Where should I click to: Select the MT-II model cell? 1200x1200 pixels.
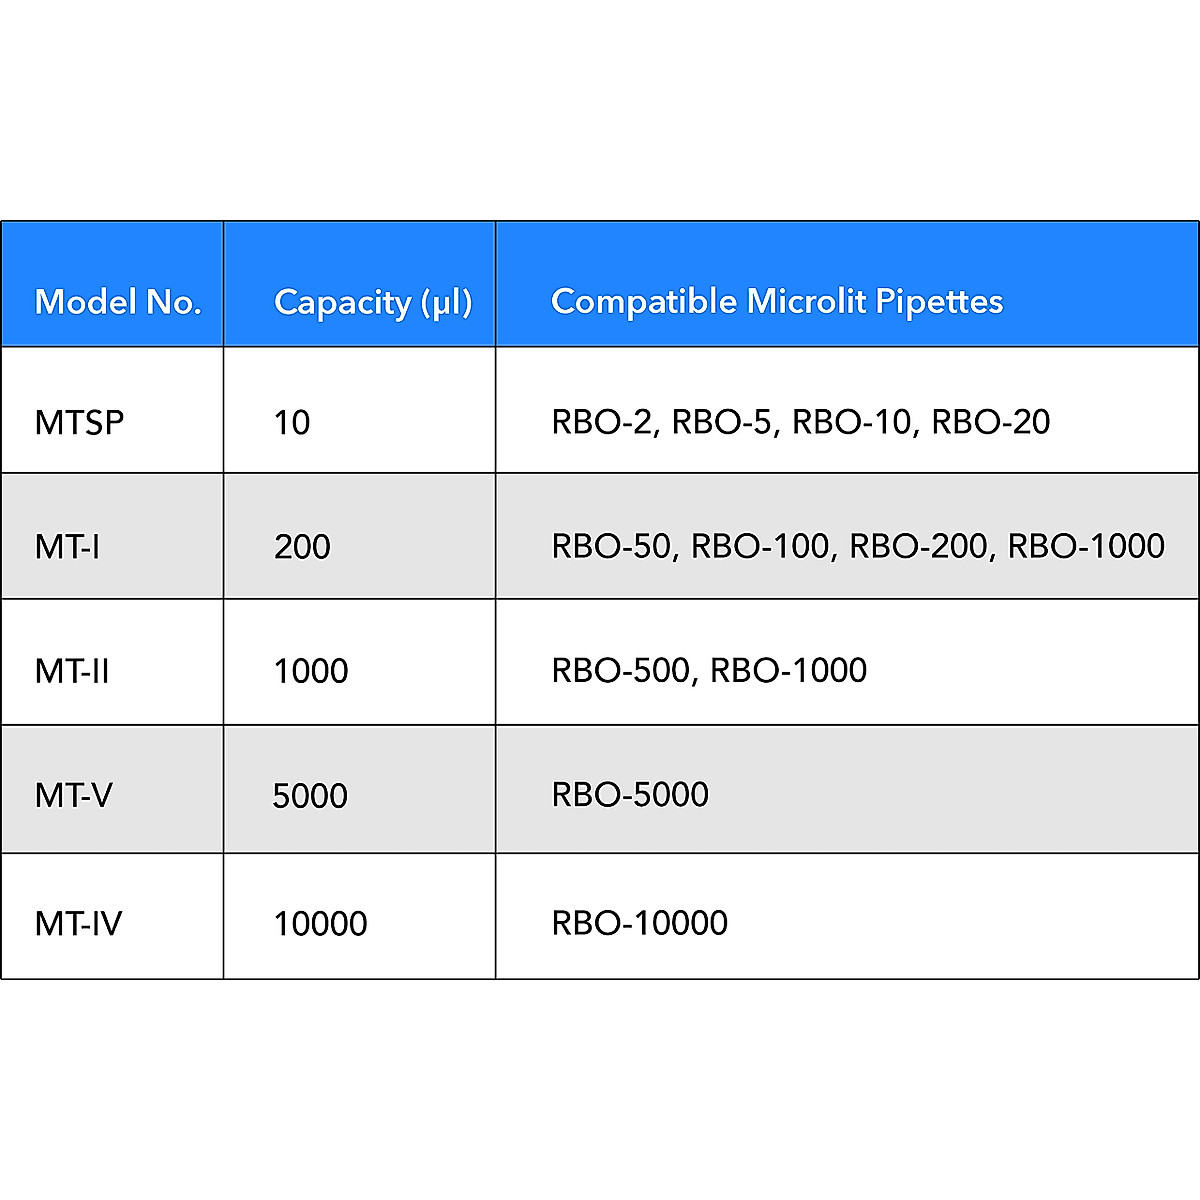[72, 670]
